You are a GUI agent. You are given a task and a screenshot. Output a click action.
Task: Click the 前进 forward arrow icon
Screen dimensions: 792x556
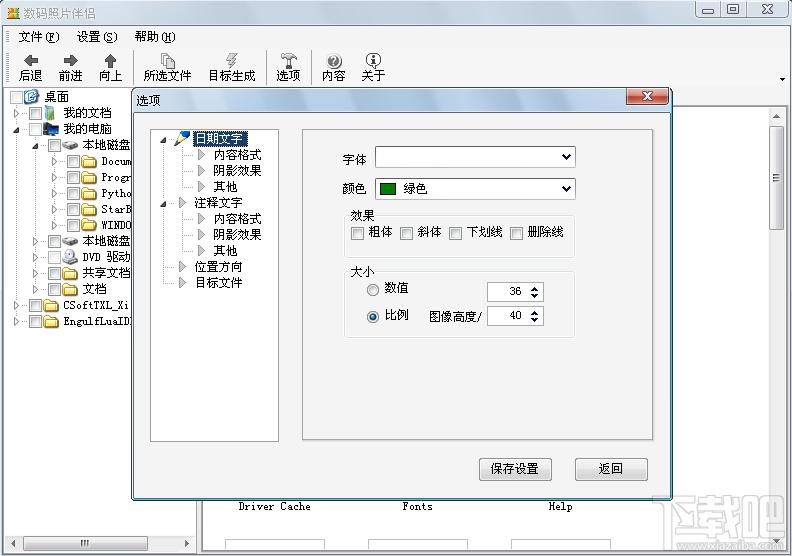tap(70, 61)
